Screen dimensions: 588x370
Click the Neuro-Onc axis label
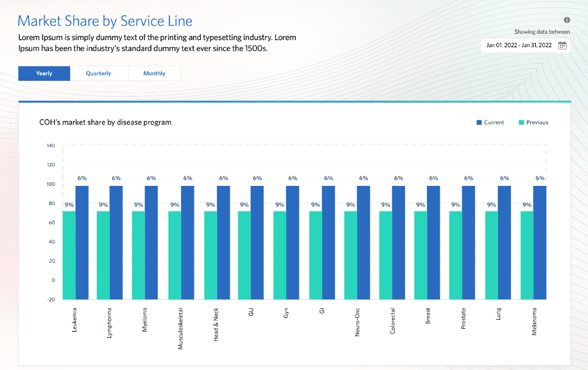point(357,322)
